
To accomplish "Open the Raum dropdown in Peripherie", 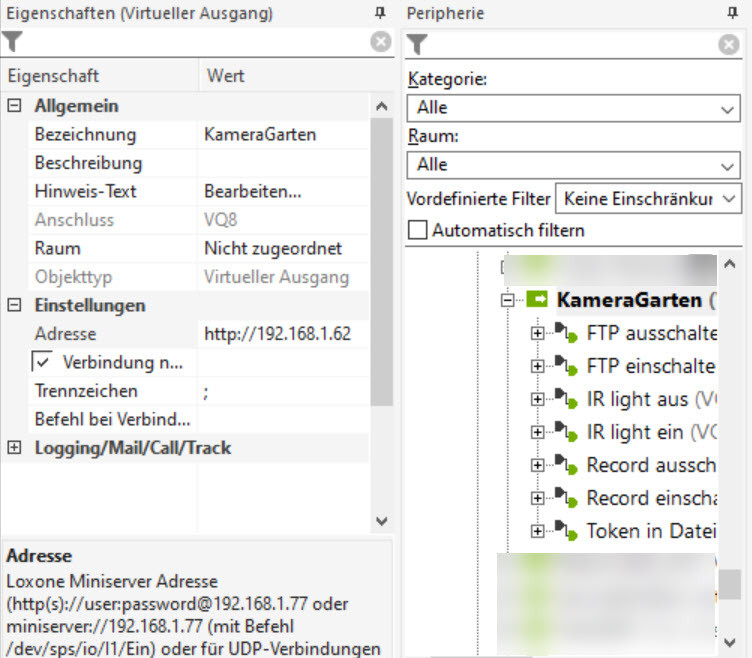I will point(573,165).
